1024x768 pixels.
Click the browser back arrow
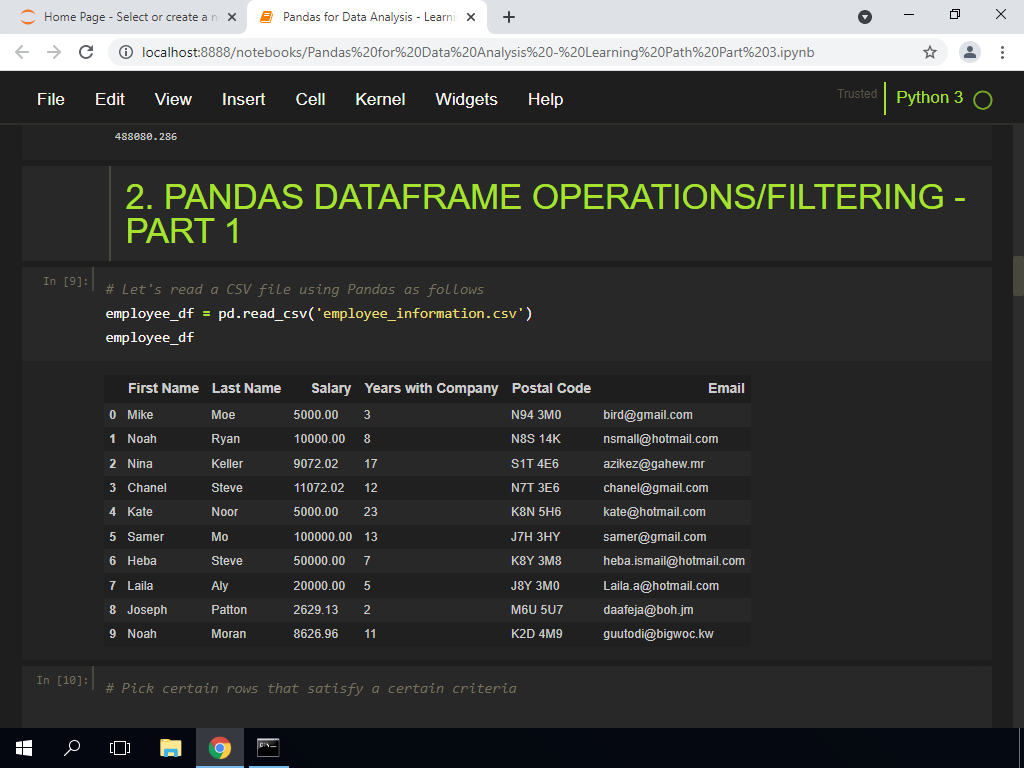(x=22, y=52)
